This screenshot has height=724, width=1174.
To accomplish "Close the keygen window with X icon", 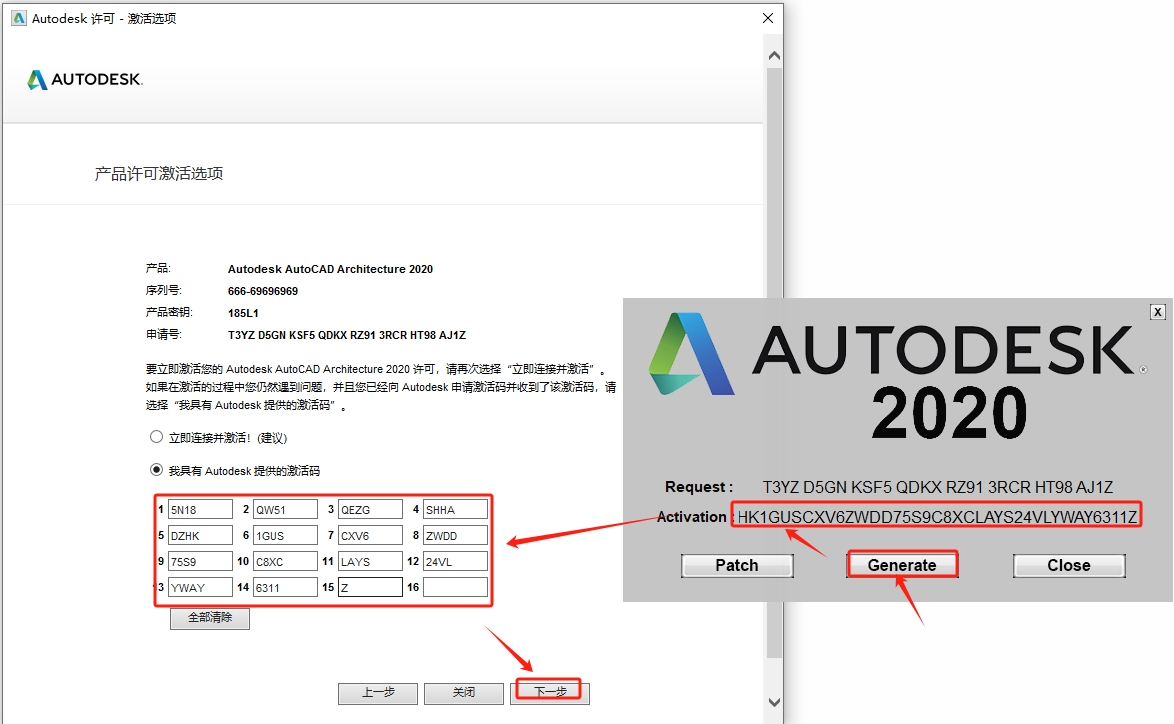I will pyautogui.click(x=1158, y=311).
